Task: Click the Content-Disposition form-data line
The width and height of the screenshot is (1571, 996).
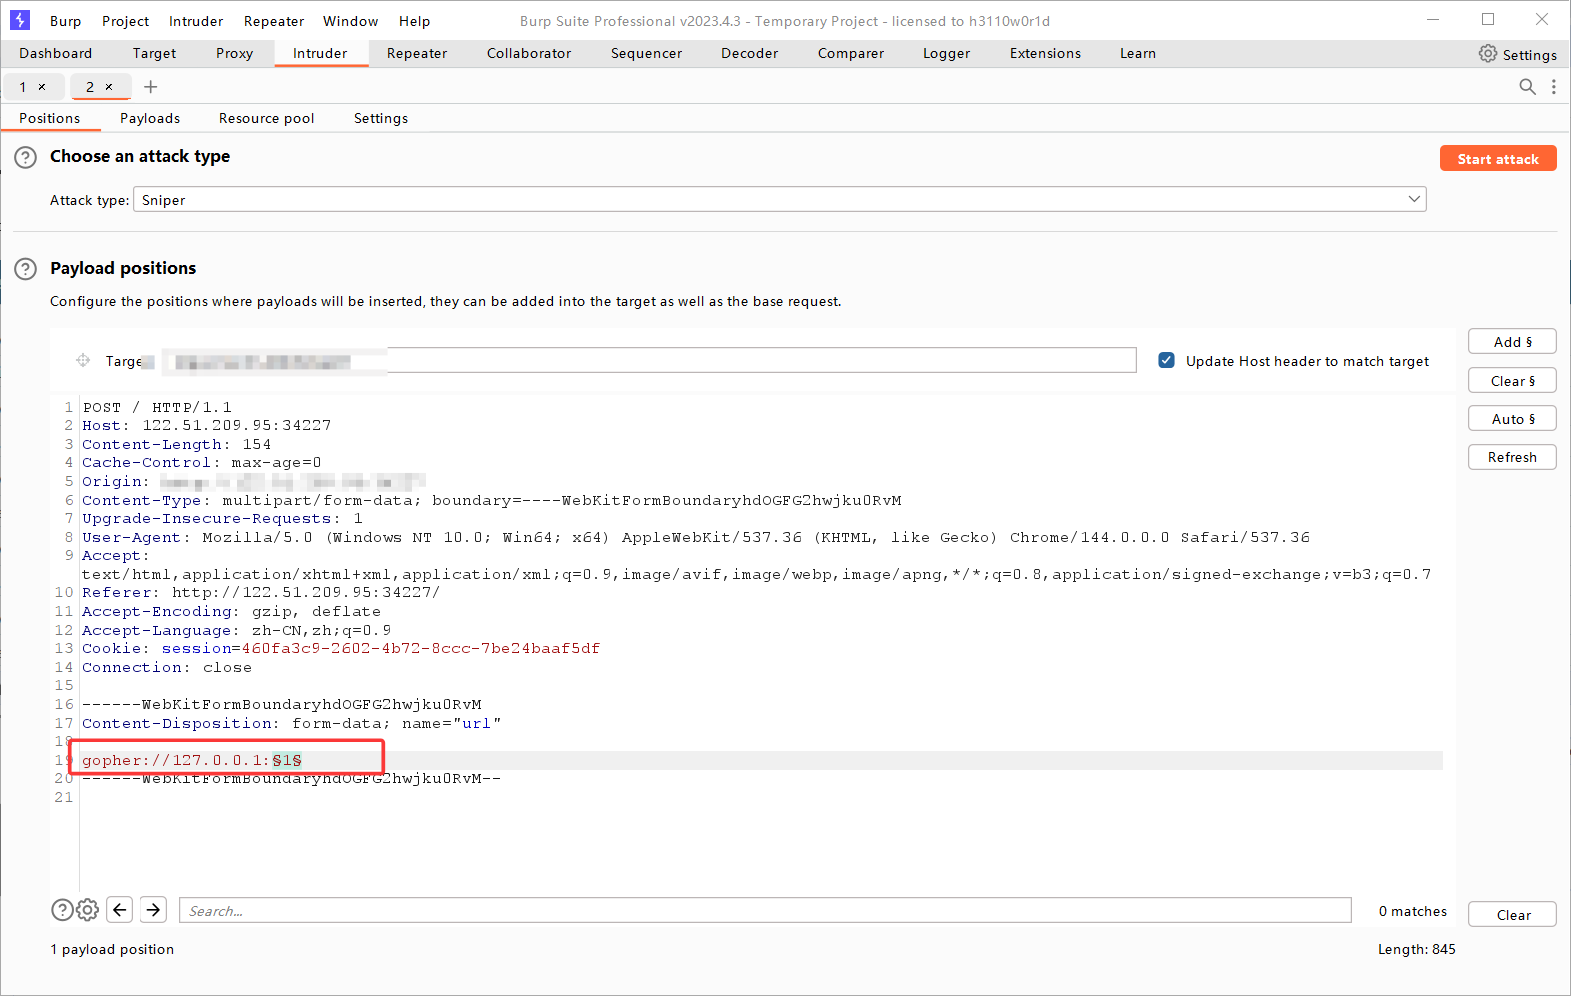Action: pyautogui.click(x=292, y=724)
